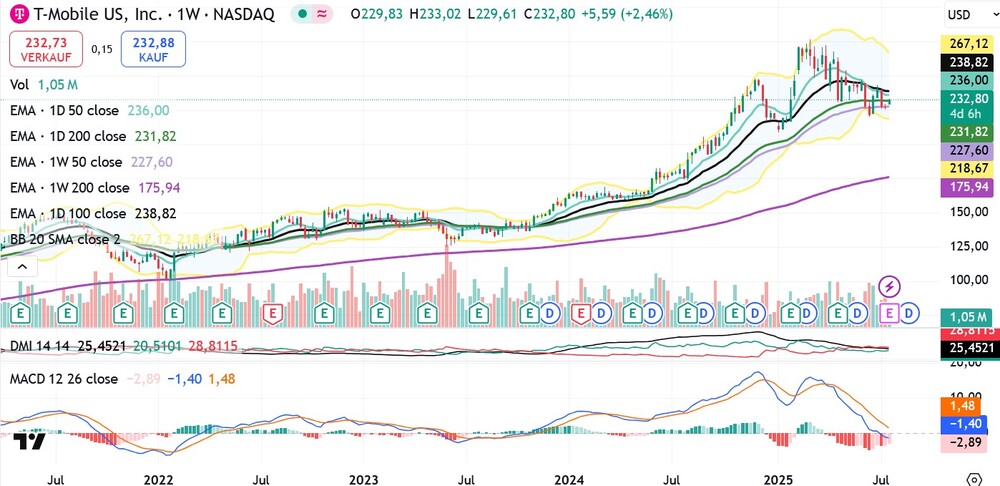Click the green market status dot
This screenshot has height=486, width=1000.
302,14
